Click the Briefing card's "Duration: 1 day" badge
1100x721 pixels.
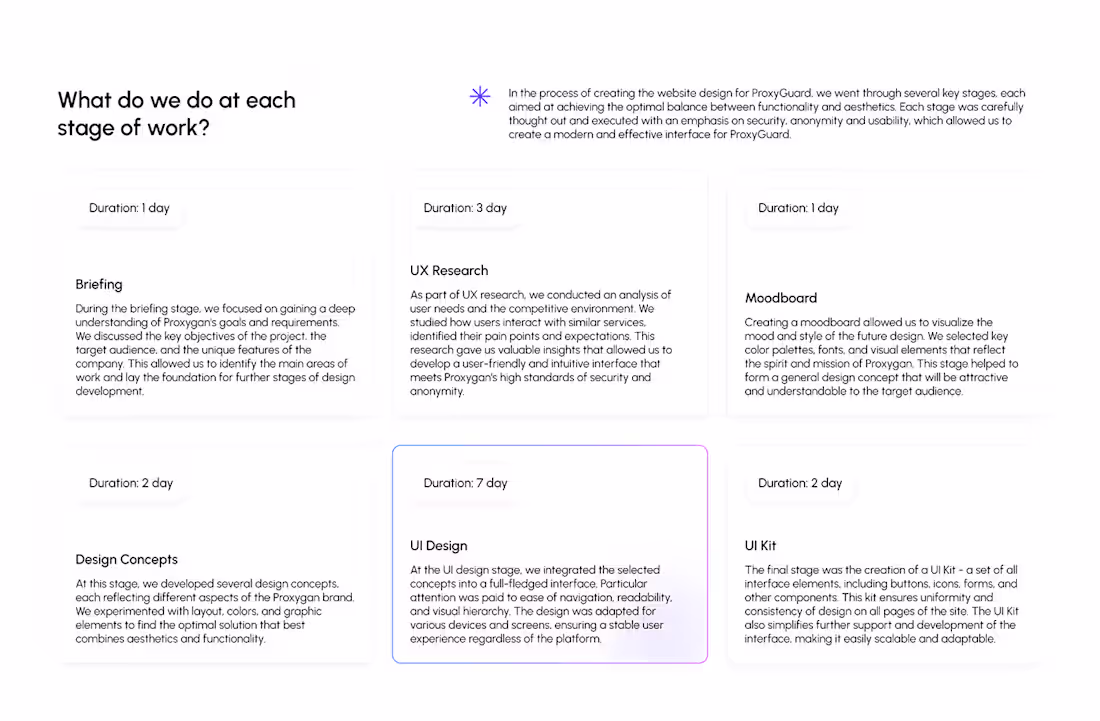129,208
